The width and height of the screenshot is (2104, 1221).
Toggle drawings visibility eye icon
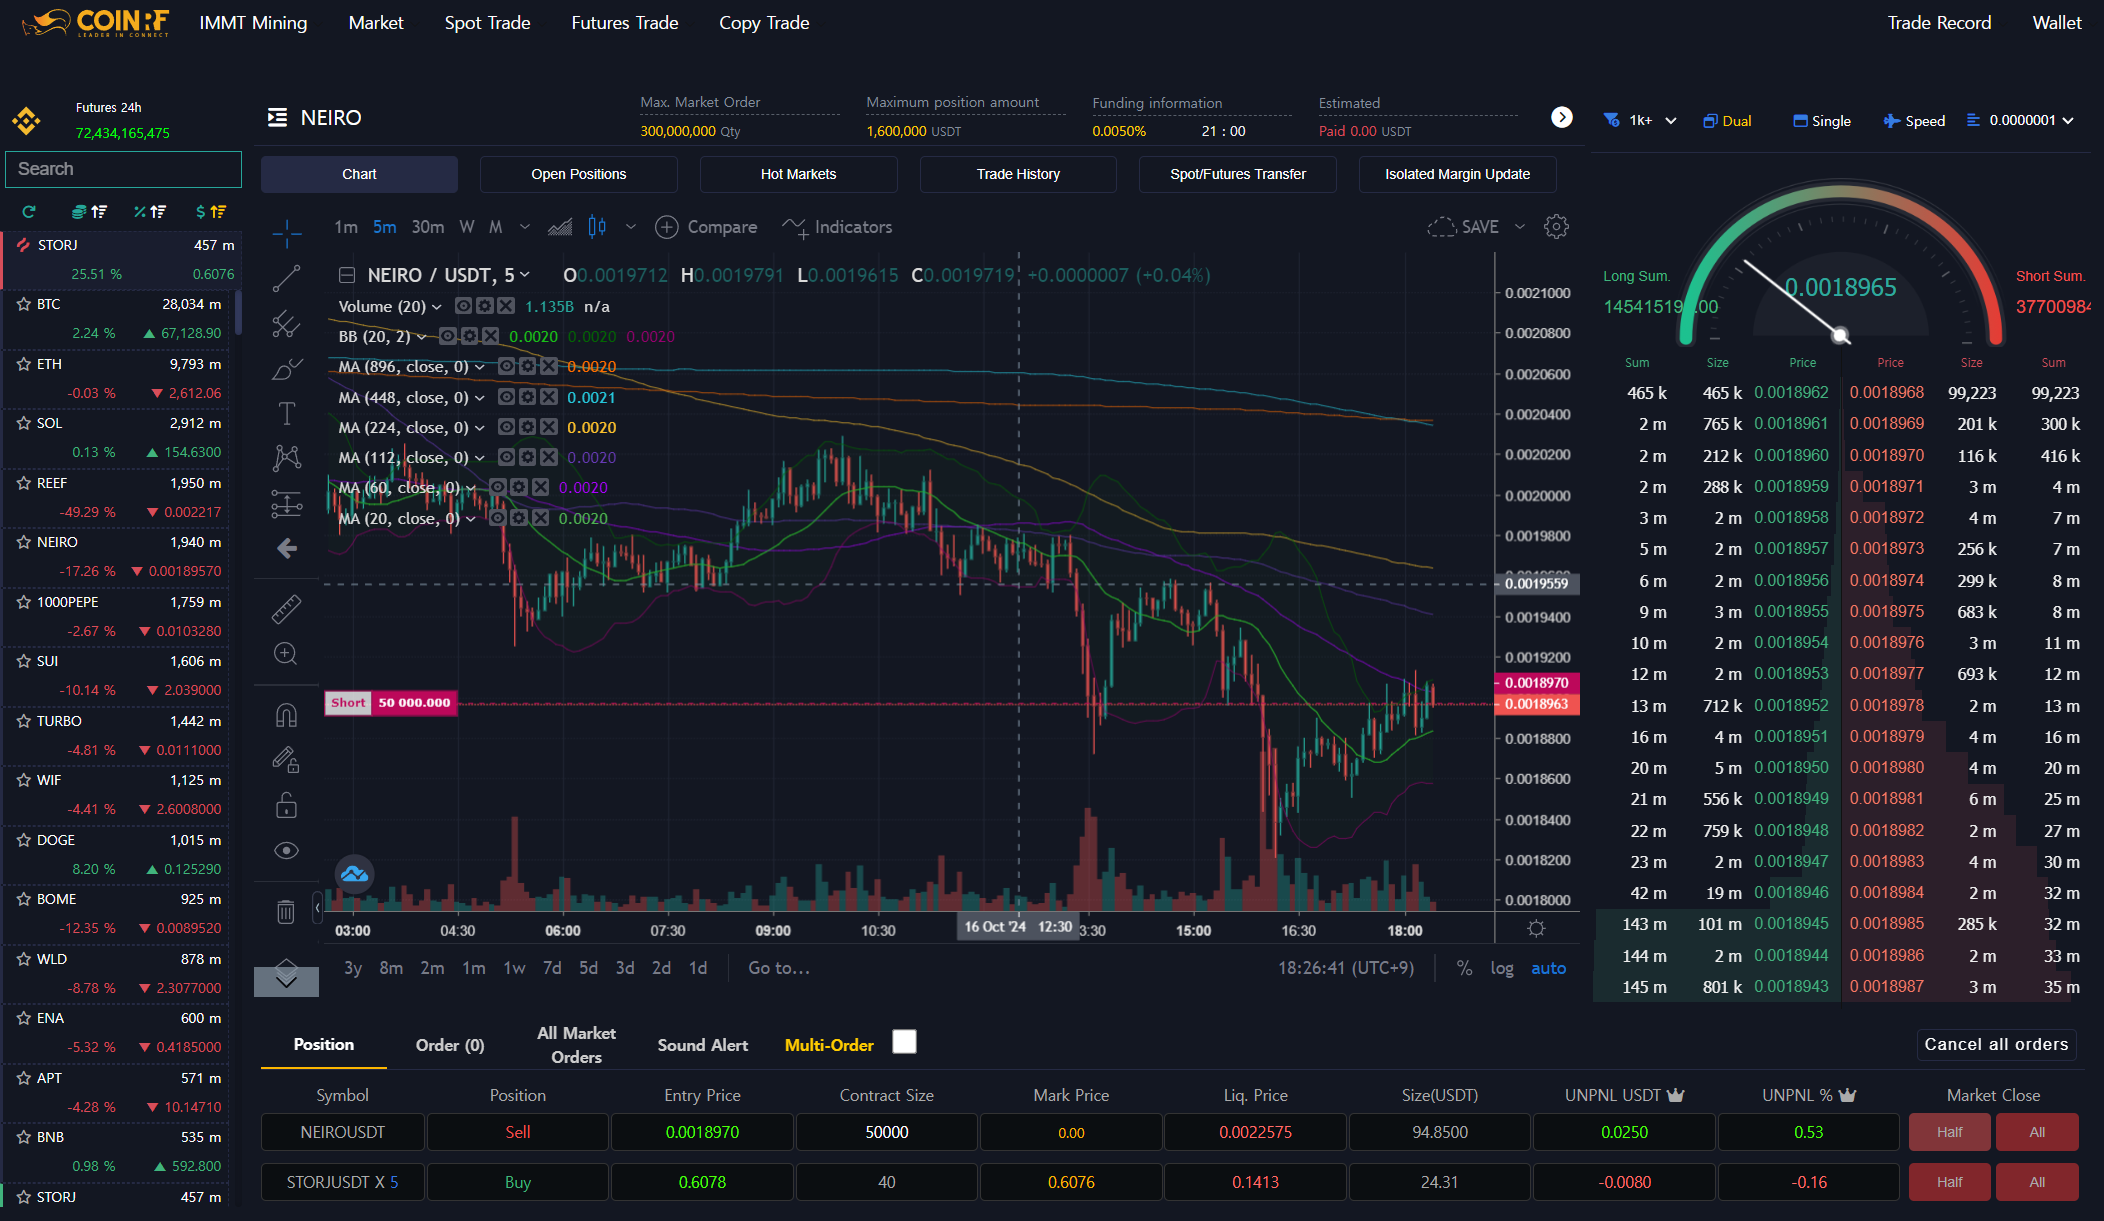coord(286,850)
